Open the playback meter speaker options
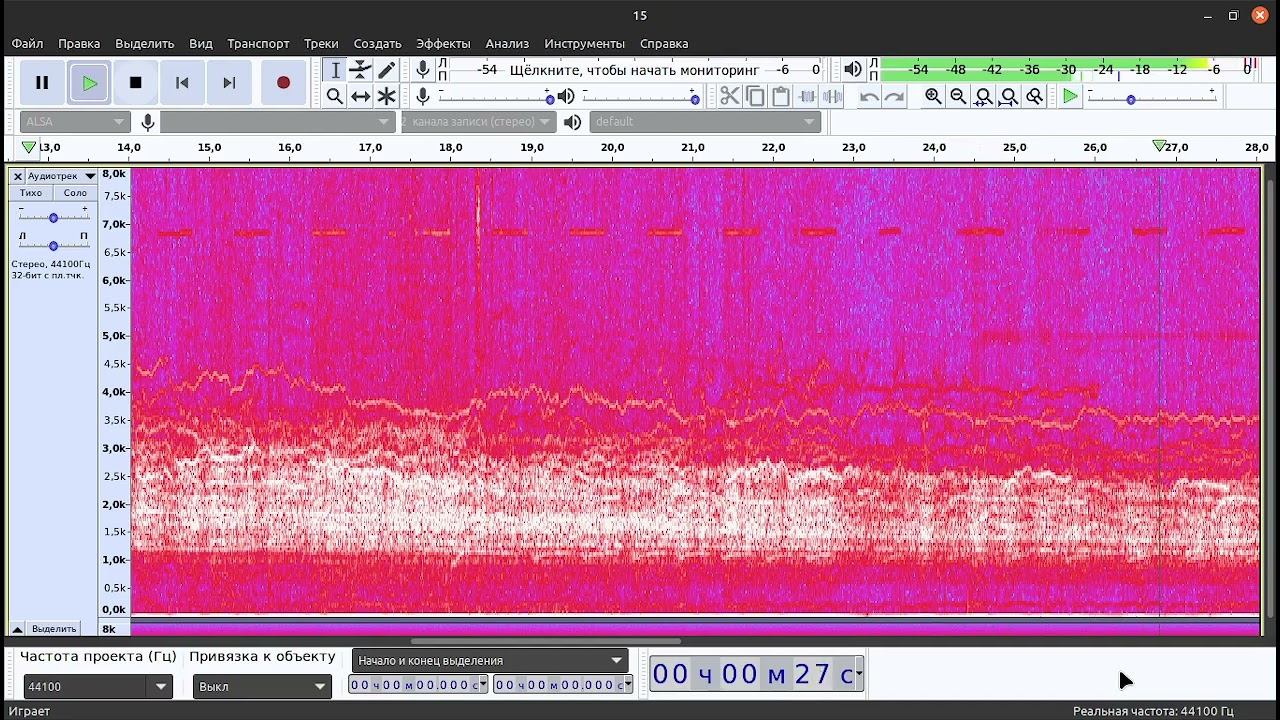 pos(852,70)
